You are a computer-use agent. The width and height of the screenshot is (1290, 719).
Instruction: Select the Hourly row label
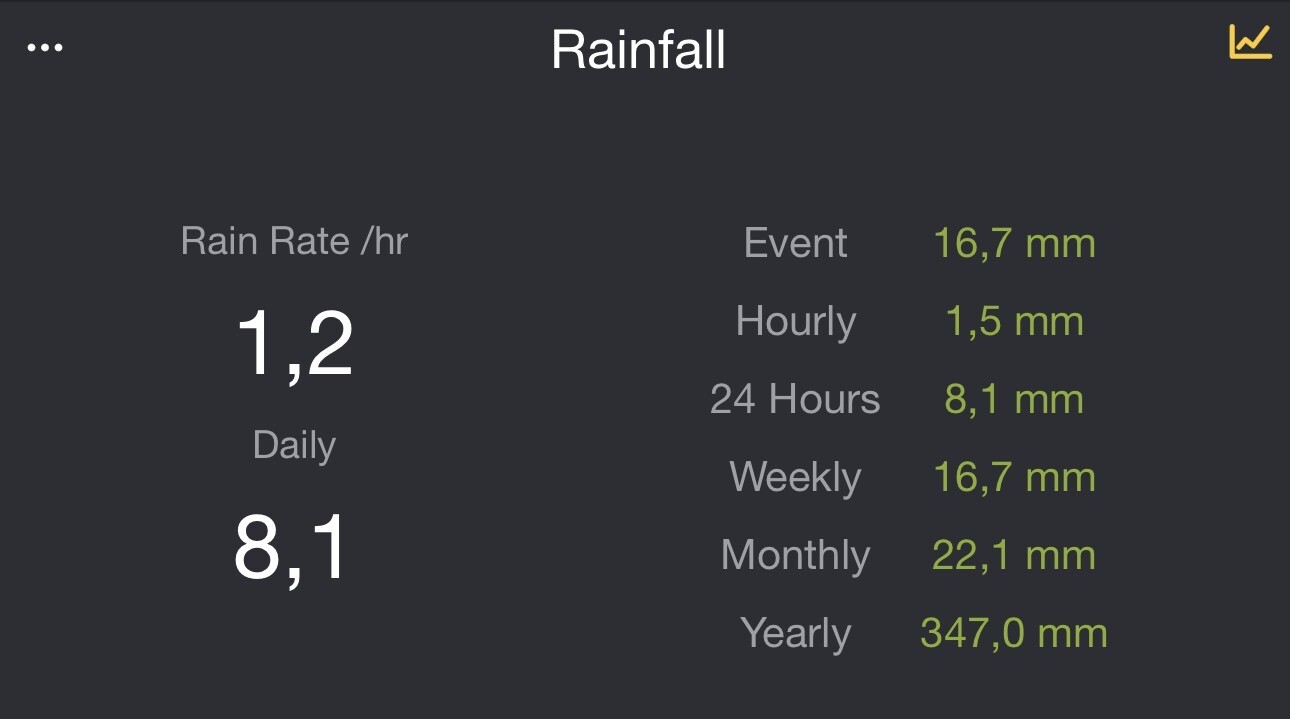click(796, 321)
